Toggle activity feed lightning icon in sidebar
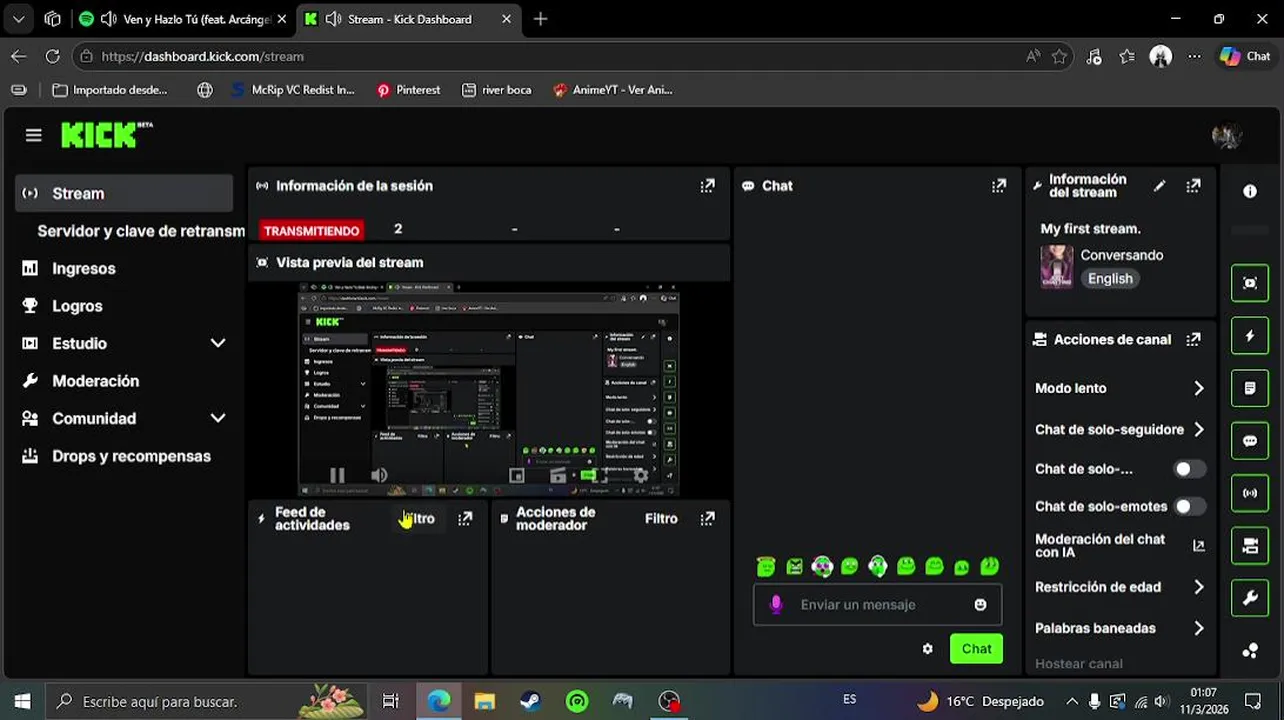Image resolution: width=1284 pixels, height=720 pixels. [1250, 336]
